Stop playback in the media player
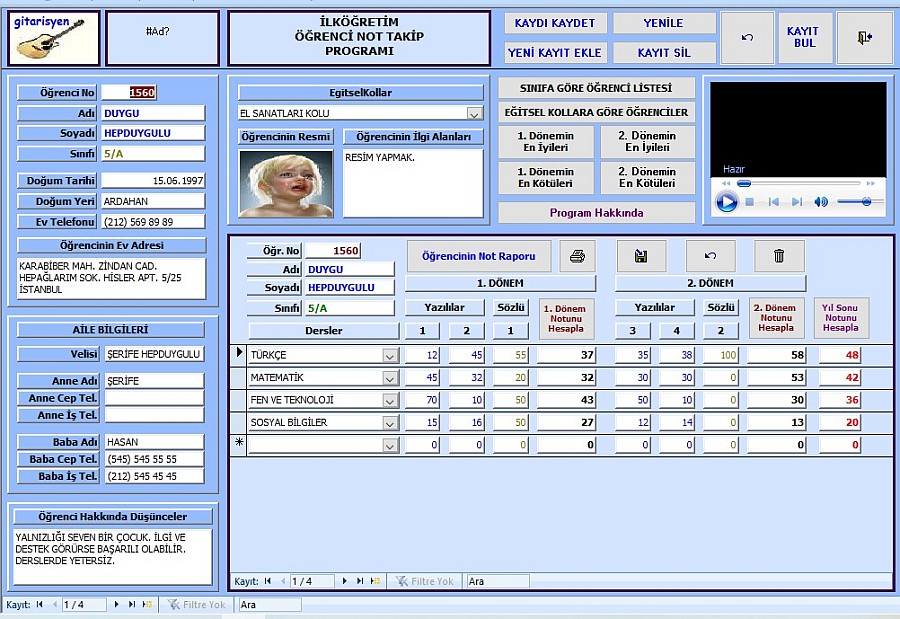Screen dimensions: 900x619 (750, 202)
